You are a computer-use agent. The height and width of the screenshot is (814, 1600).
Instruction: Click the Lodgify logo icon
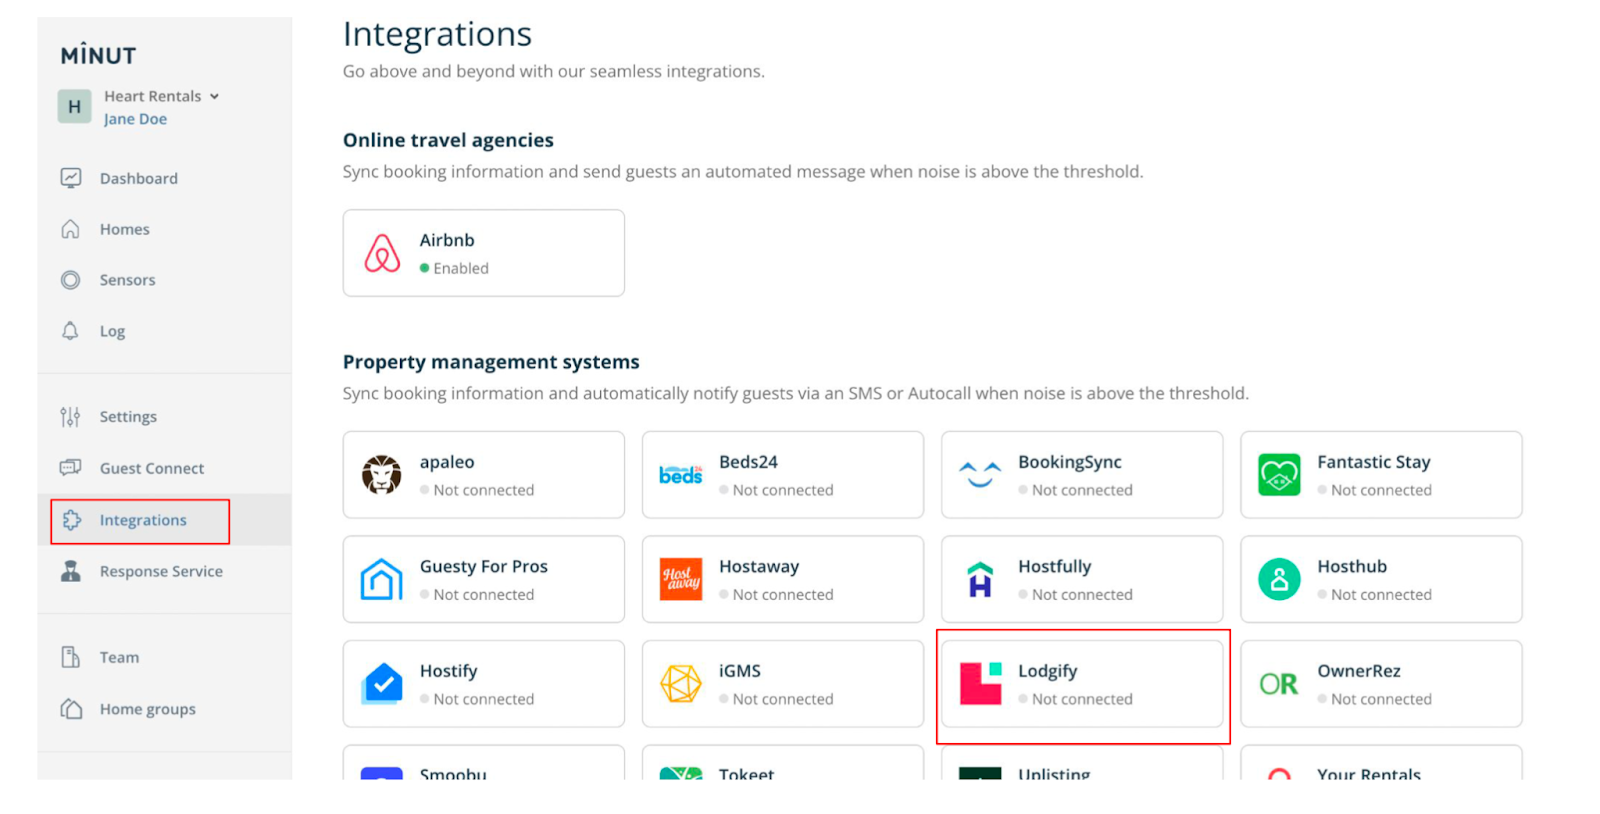[x=980, y=684]
